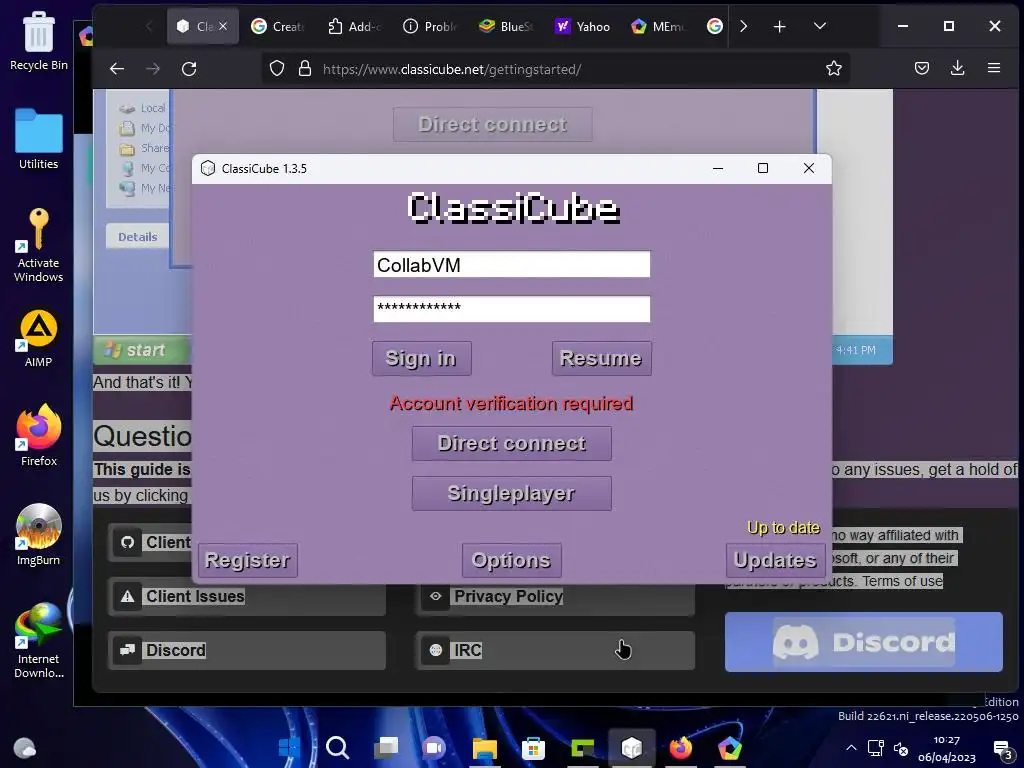Open notification center with 3 badge
Image resolution: width=1024 pixels, height=768 pixels.
[1002, 749]
